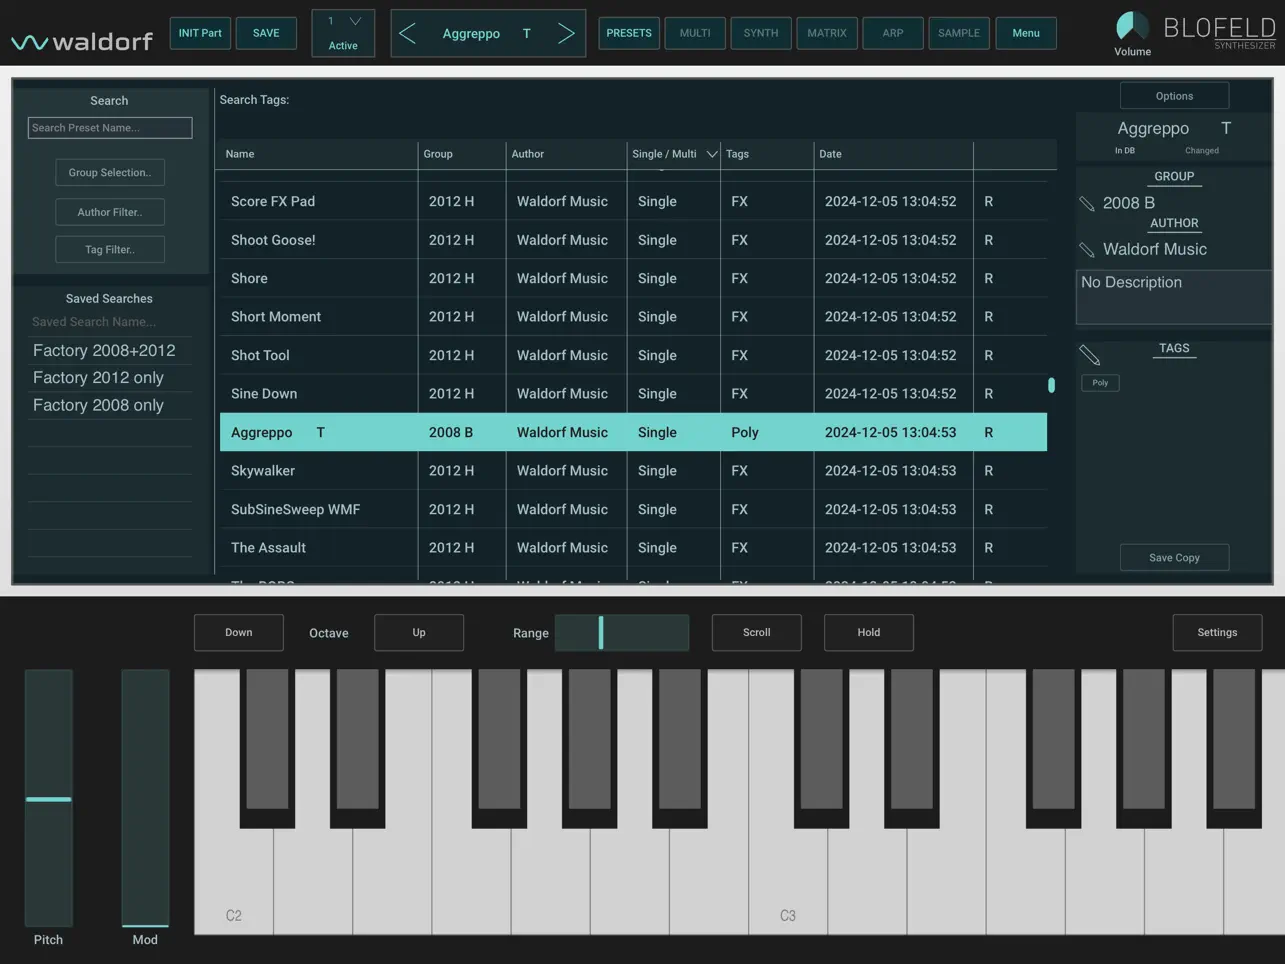Switch to the SYNTH tab

(760, 33)
